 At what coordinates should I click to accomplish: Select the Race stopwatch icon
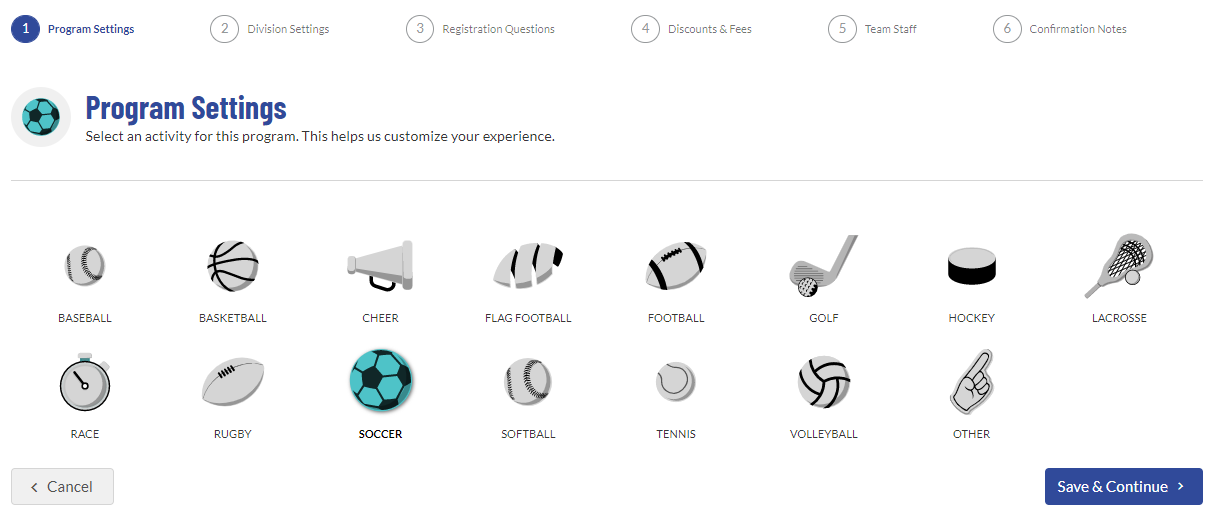[85, 382]
